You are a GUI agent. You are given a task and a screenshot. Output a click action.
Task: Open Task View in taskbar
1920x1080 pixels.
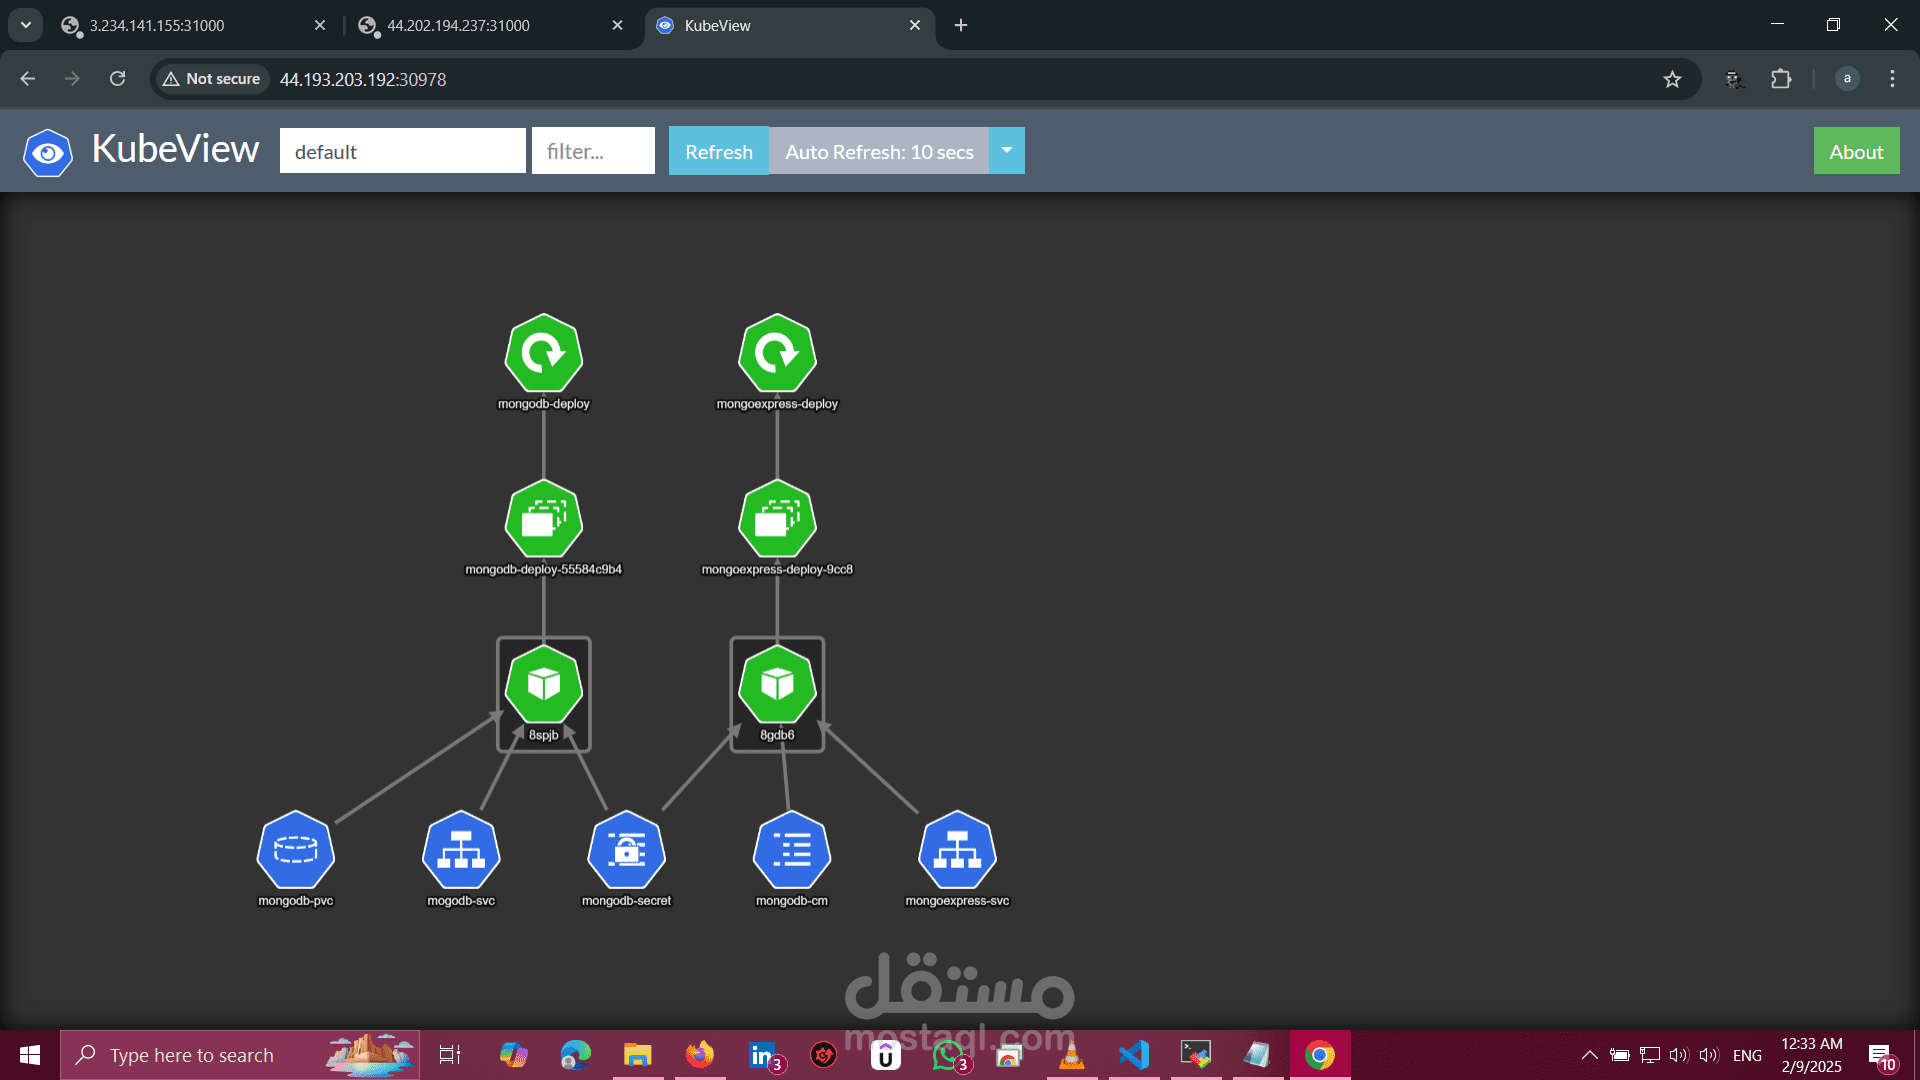(450, 1055)
